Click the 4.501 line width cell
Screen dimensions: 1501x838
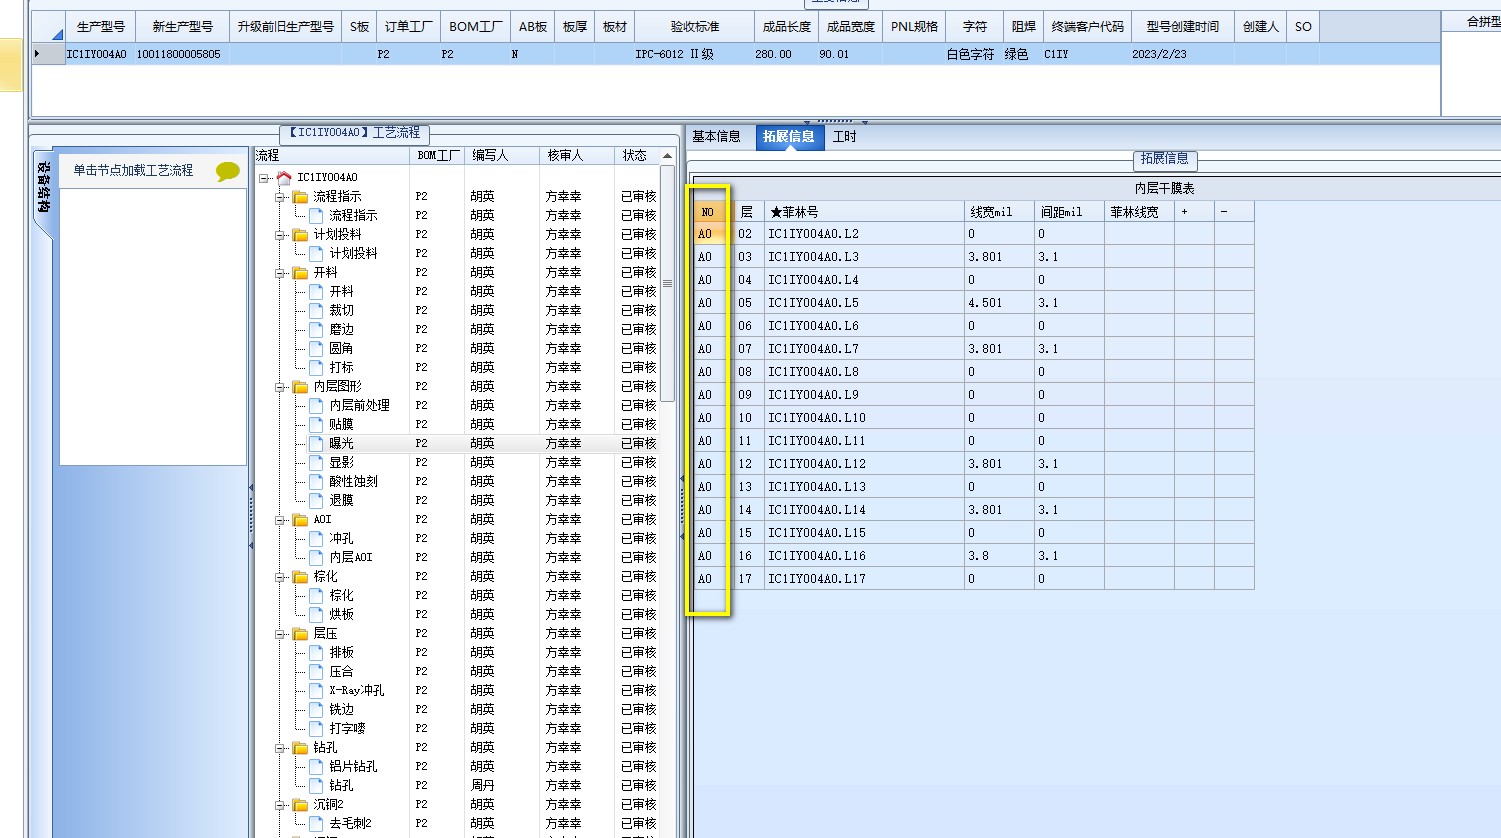999,303
